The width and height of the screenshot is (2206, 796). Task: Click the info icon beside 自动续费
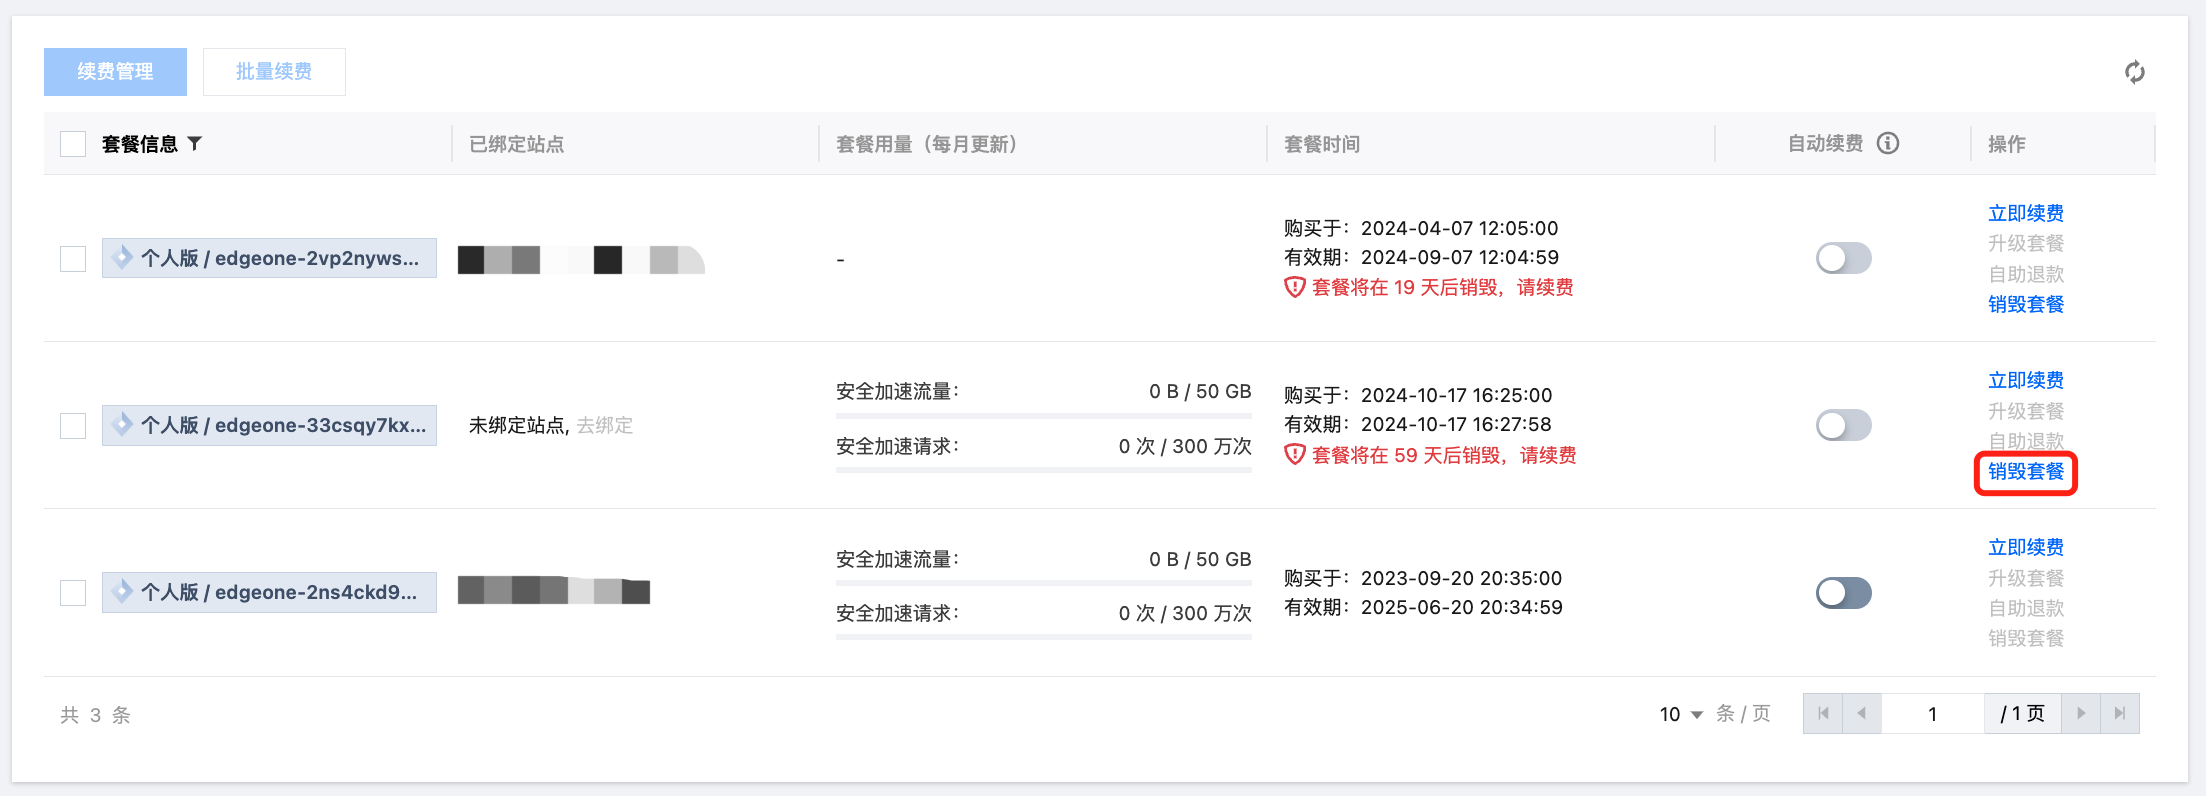coord(1888,143)
